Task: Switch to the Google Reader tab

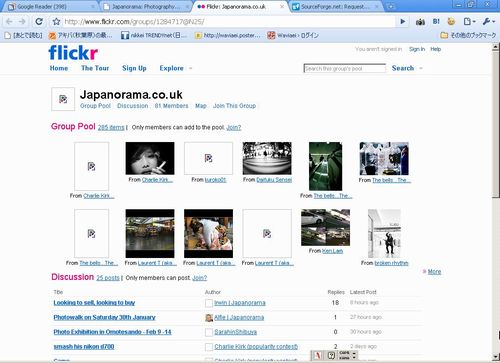Action: (x=50, y=7)
